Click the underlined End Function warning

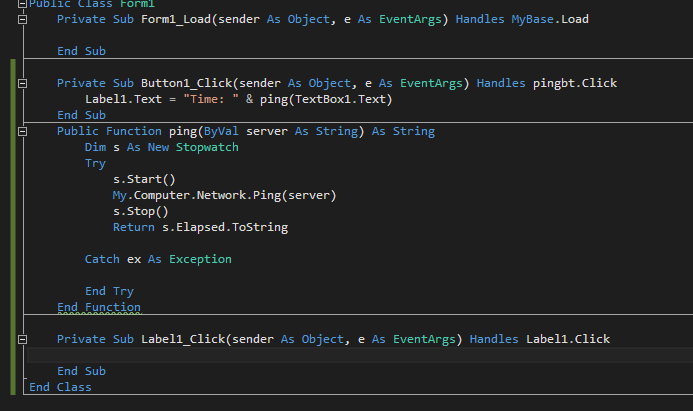click(x=99, y=307)
